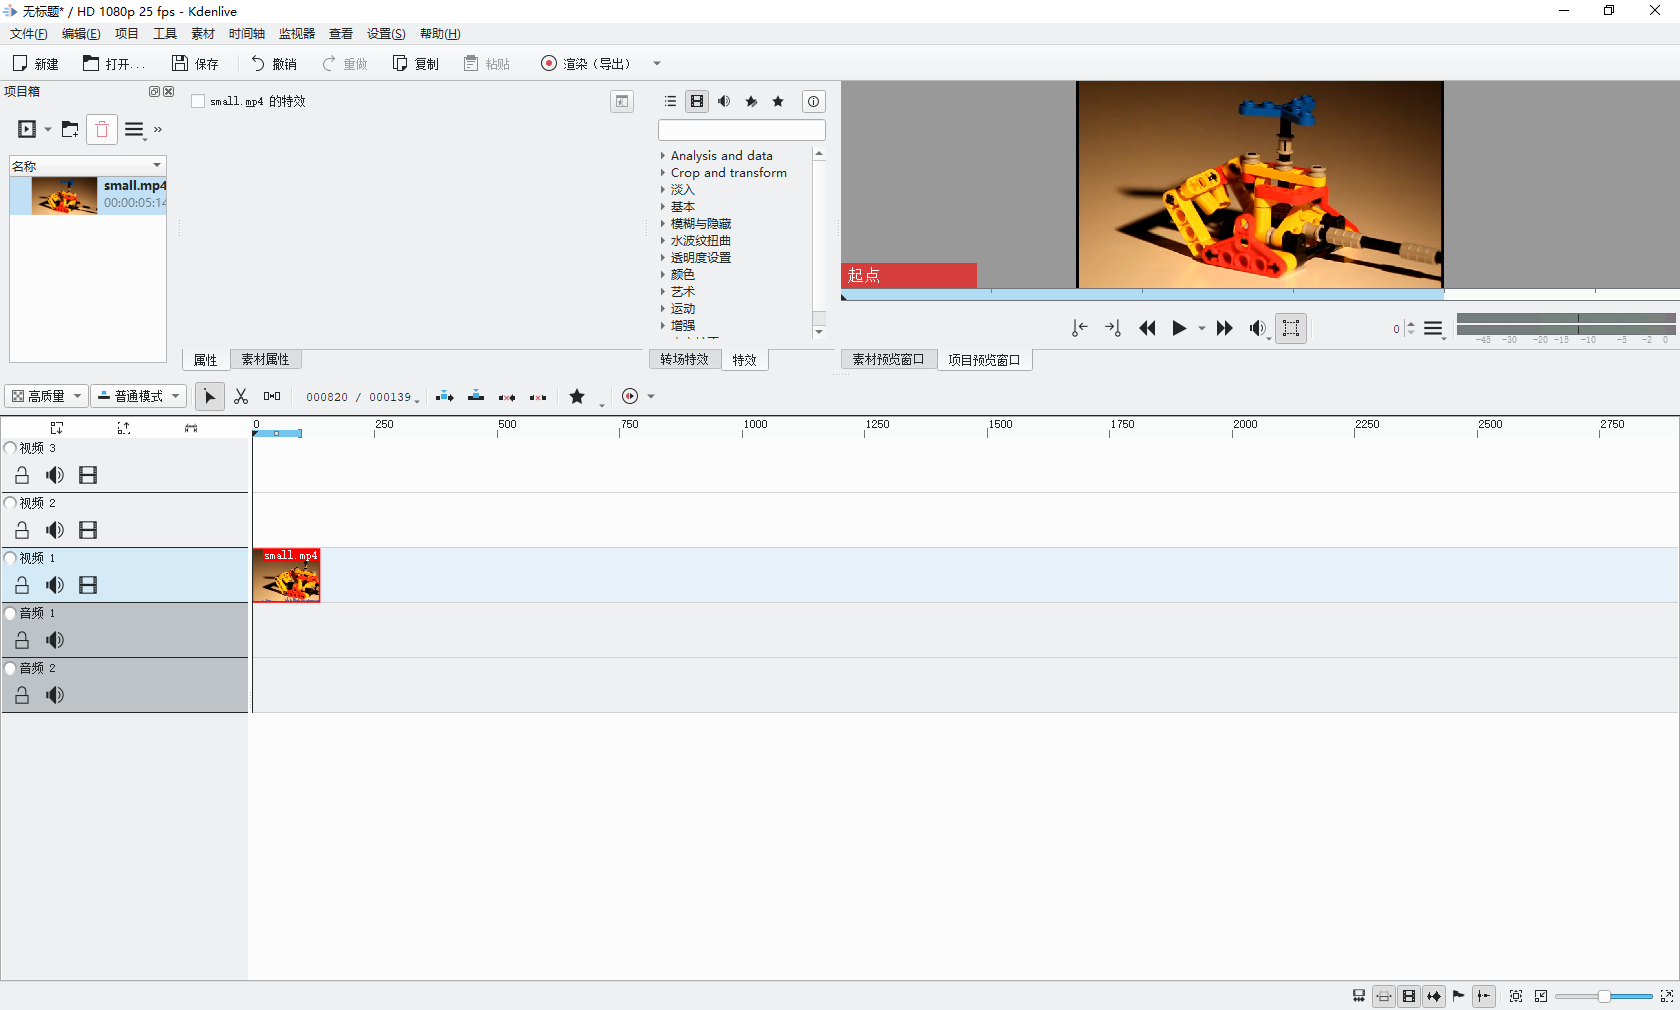
Task: Lock the 音频 1 track
Action: (x=22, y=640)
